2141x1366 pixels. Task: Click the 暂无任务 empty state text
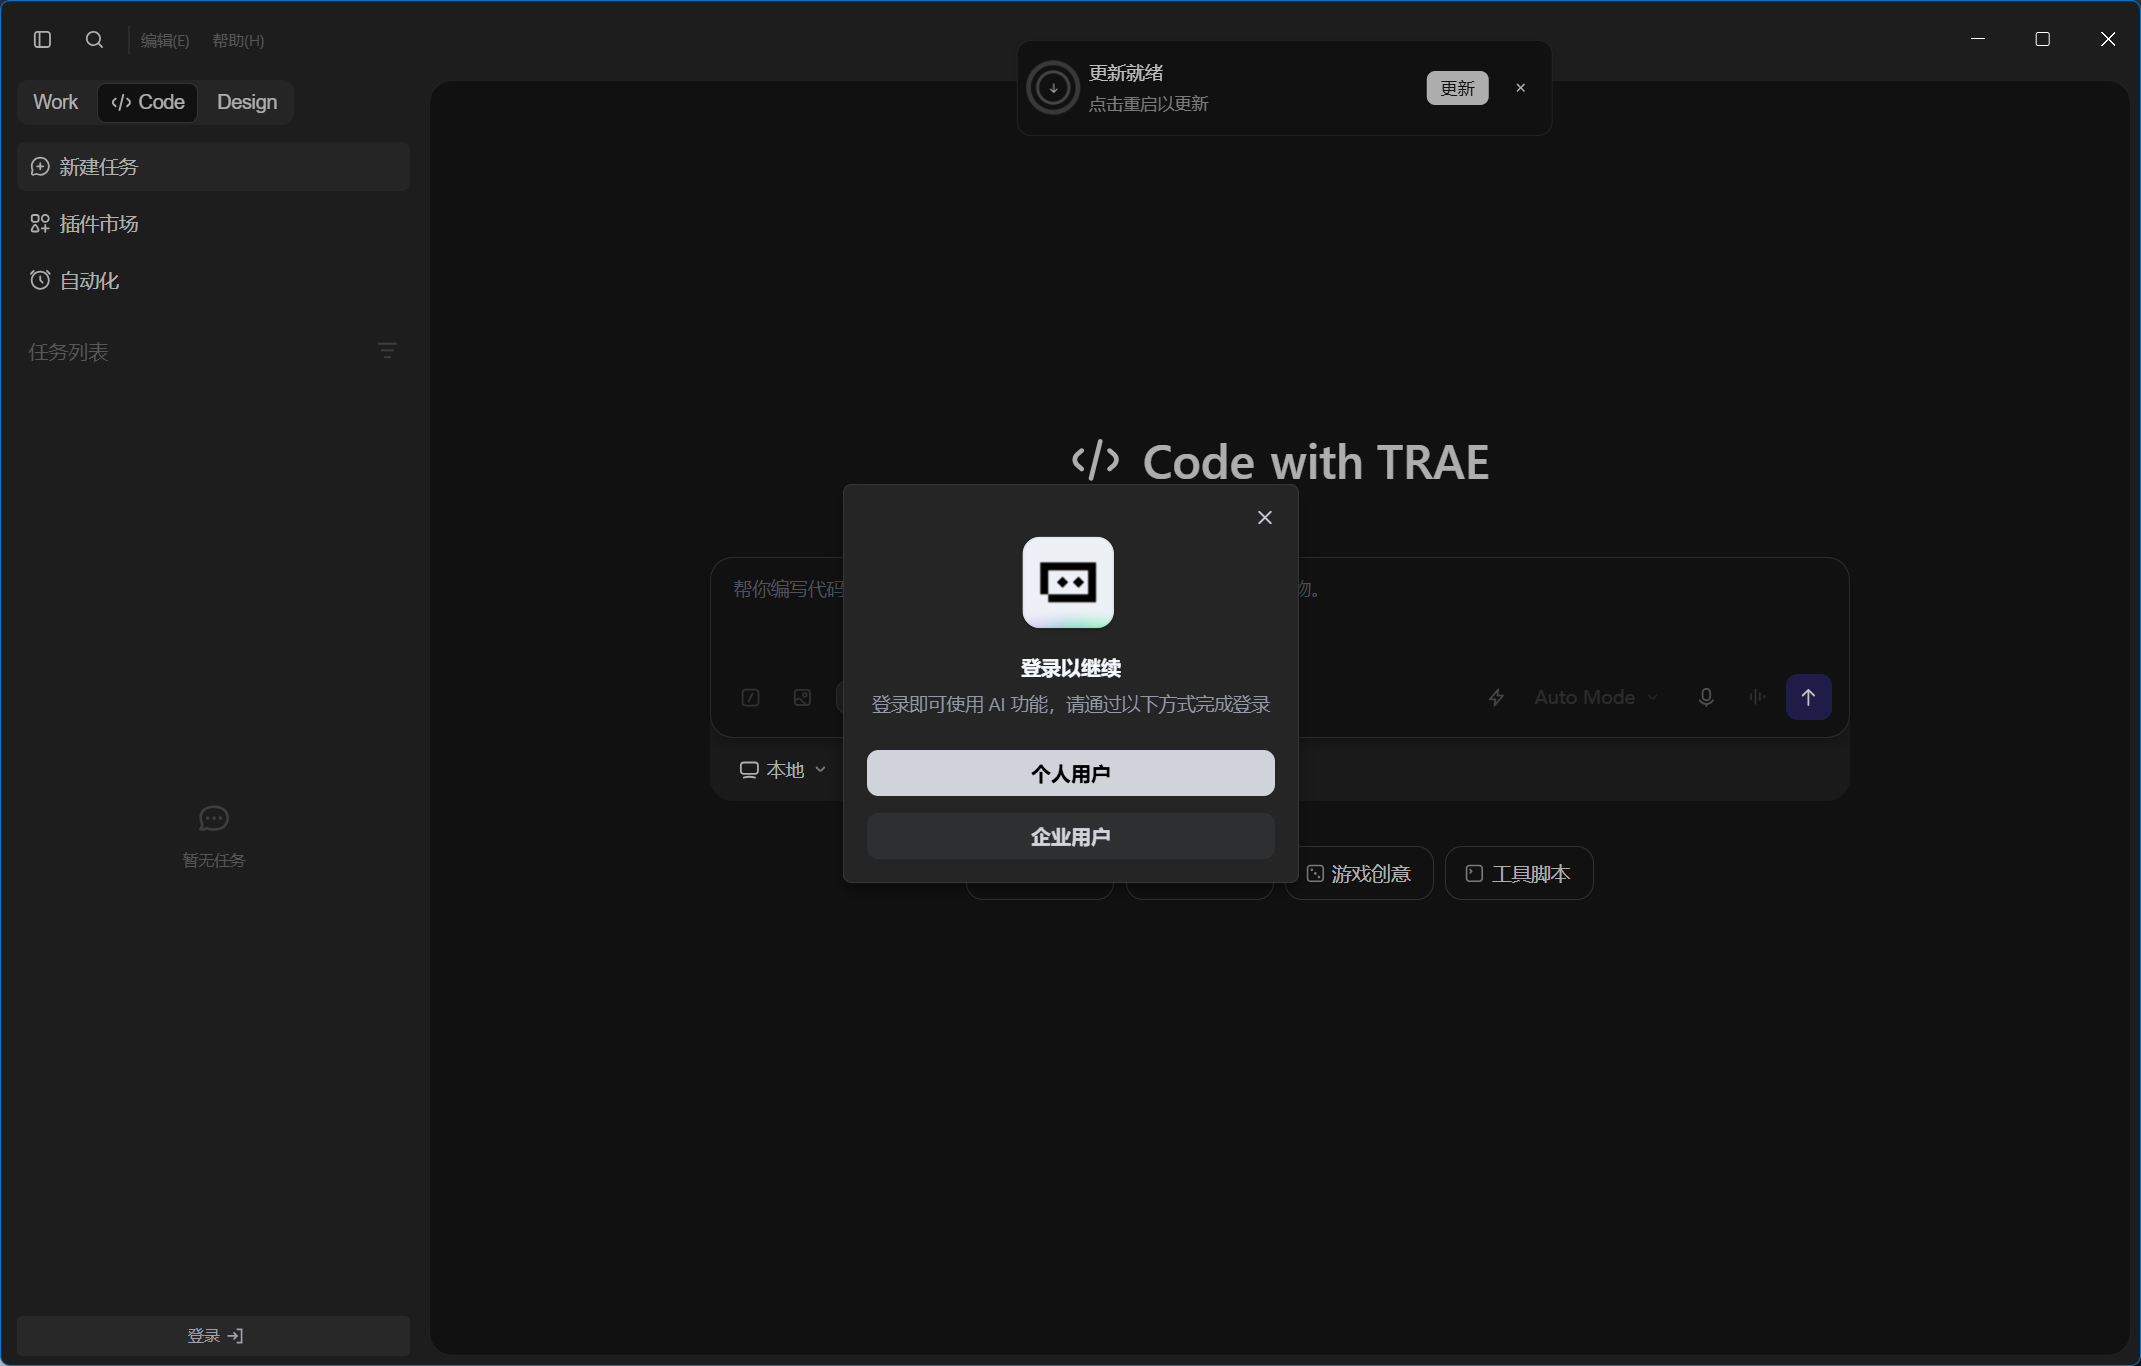[x=214, y=860]
